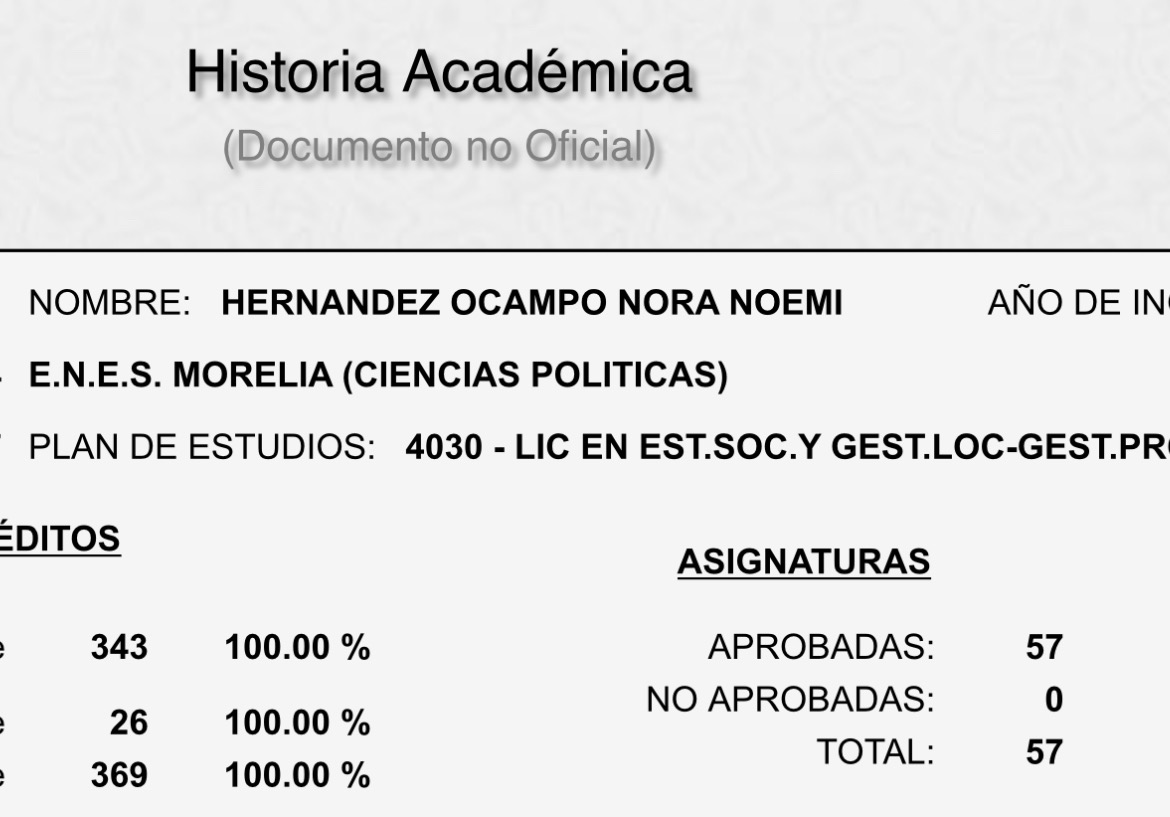Click the APROBADAS label
1170x817 pixels.
820,648
